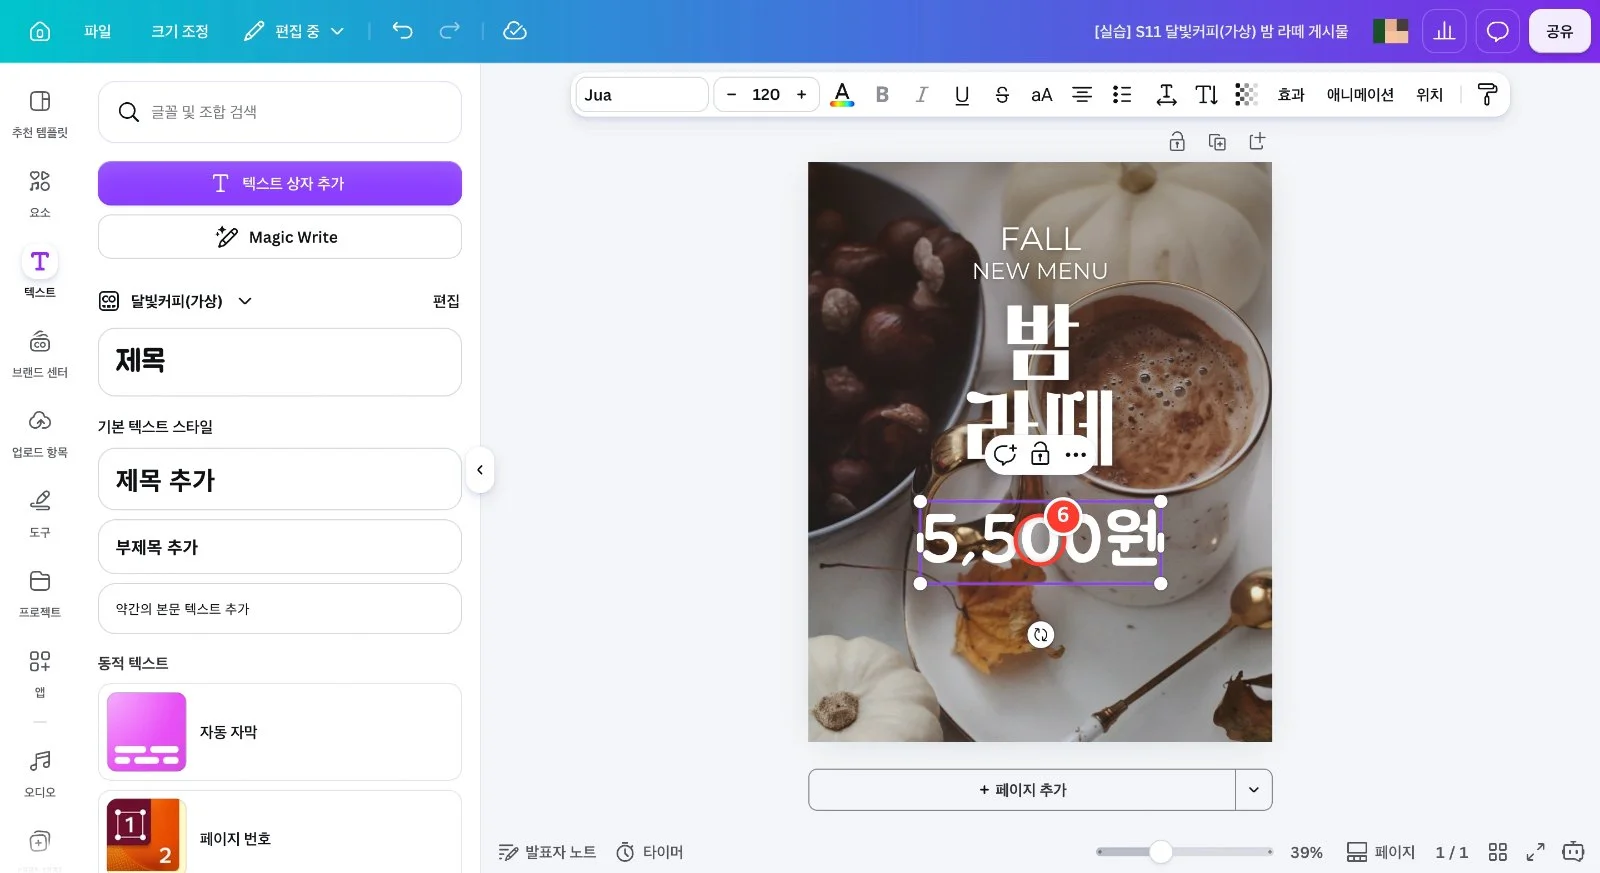Toggle uppercase aA formatting
Viewport: 1600px width, 873px height.
click(x=1042, y=95)
